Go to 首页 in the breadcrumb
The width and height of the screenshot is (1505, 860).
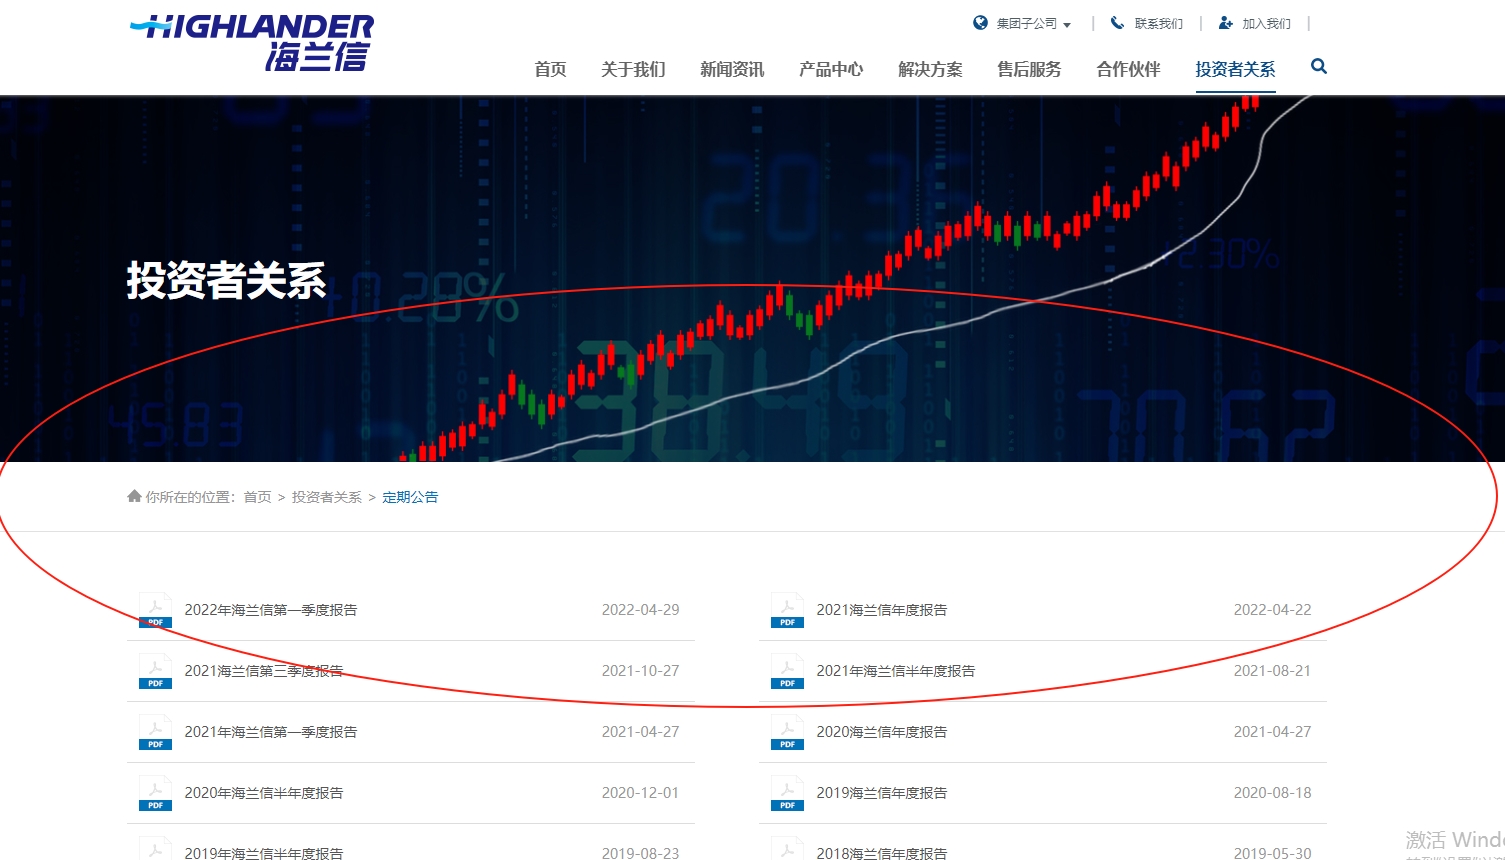pyautogui.click(x=257, y=497)
